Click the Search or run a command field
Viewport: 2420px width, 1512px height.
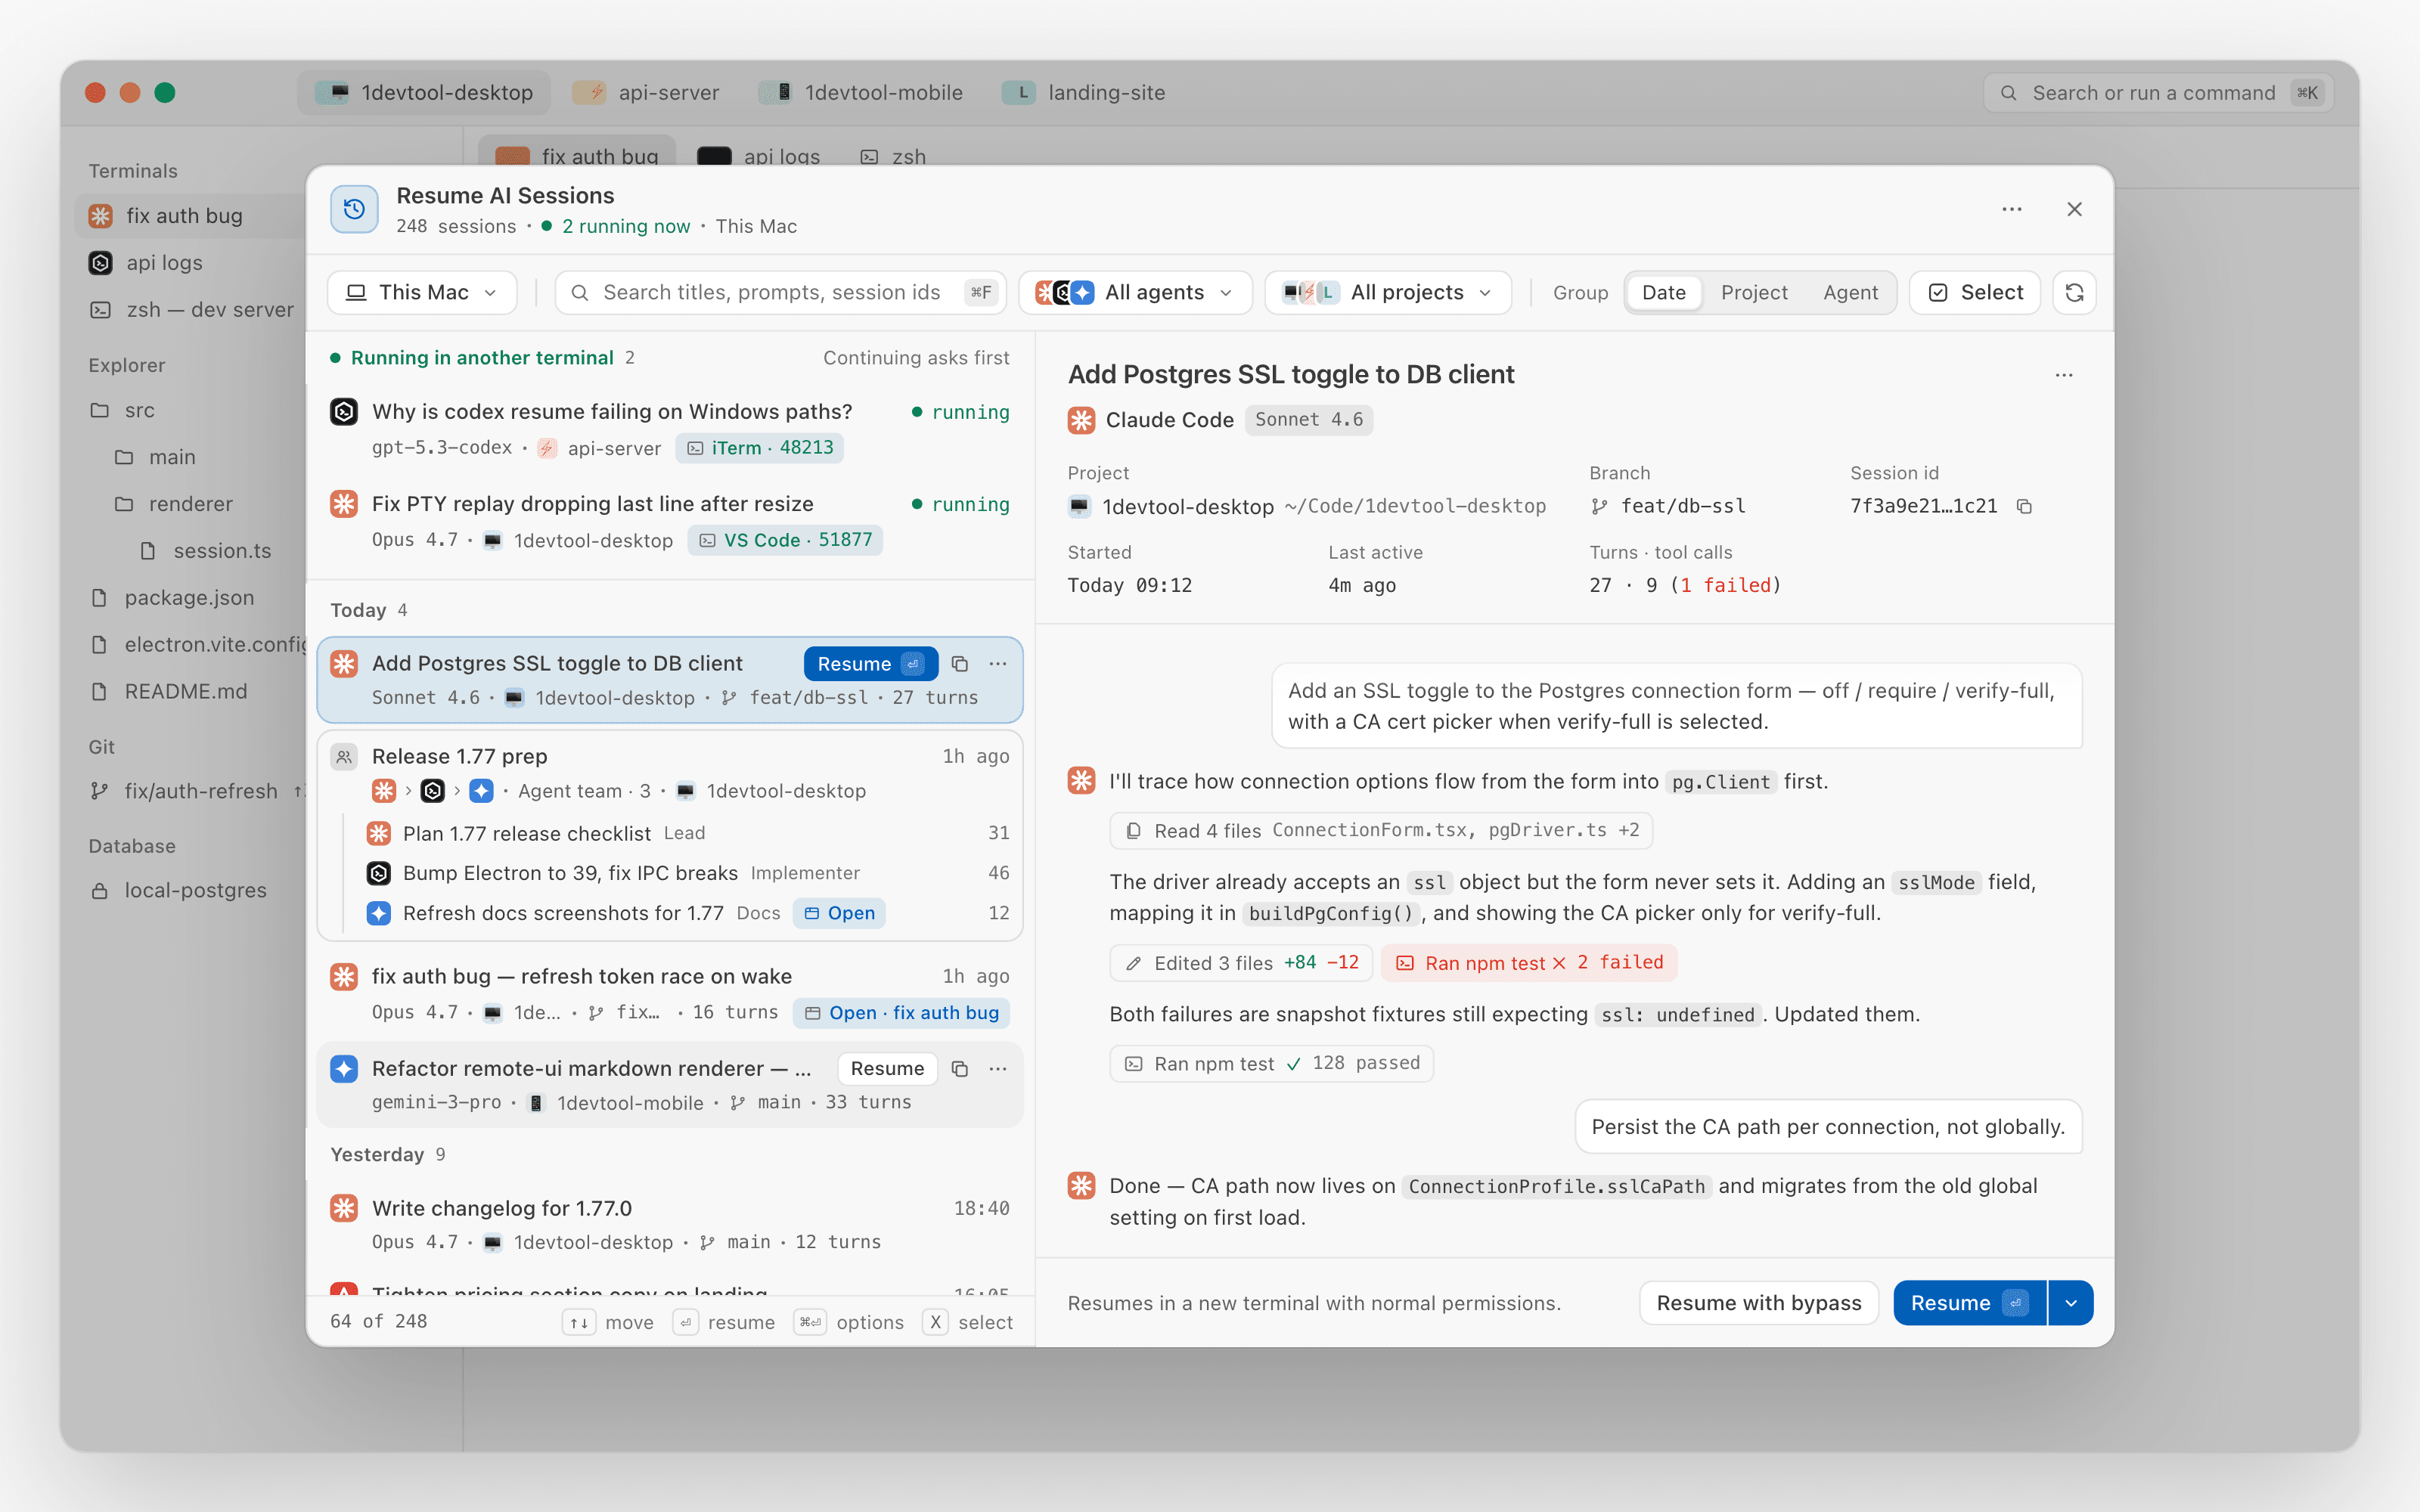[2158, 93]
